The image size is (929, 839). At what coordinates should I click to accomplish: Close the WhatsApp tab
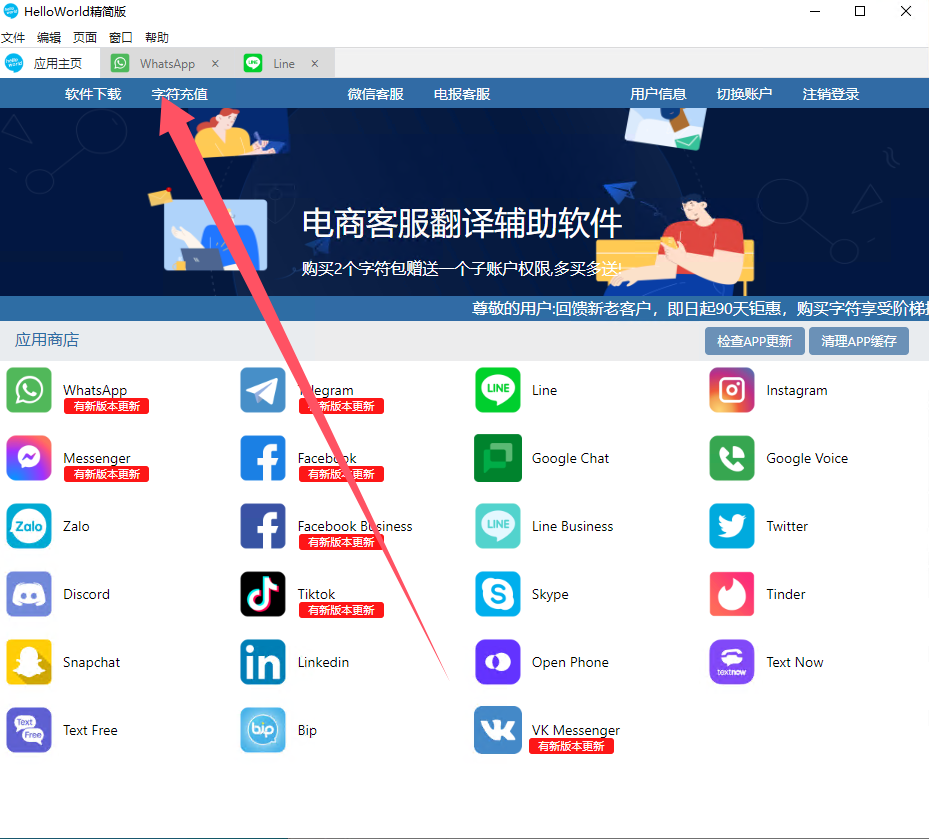coord(215,63)
